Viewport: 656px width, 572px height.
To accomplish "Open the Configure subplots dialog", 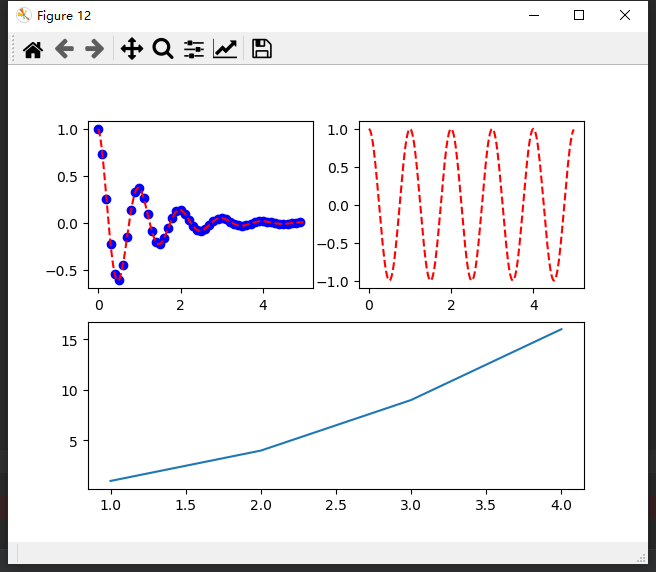I will pos(194,49).
